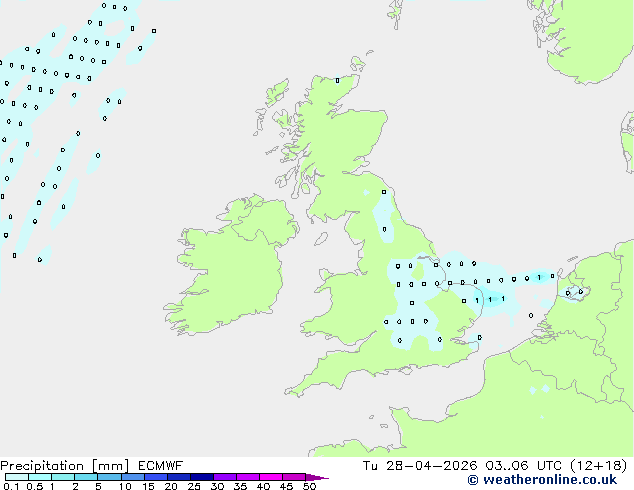Choose the 40–45 mm magenta legend swatch

[271, 477]
